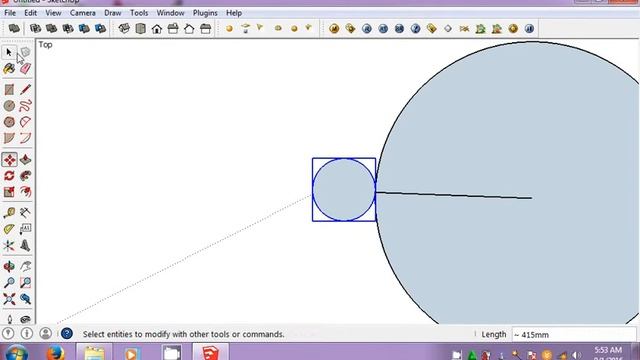Click the blue help question mark in status bar
Viewport: 640px width, 360px height.
click(67, 334)
